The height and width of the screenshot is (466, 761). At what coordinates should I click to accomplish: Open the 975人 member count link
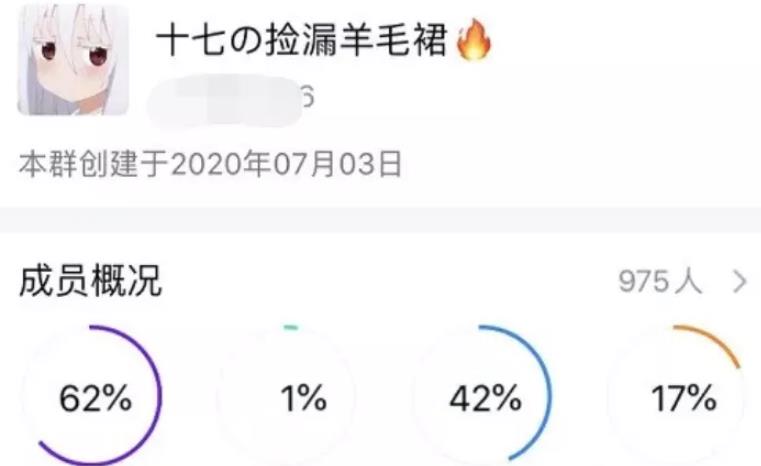point(659,283)
